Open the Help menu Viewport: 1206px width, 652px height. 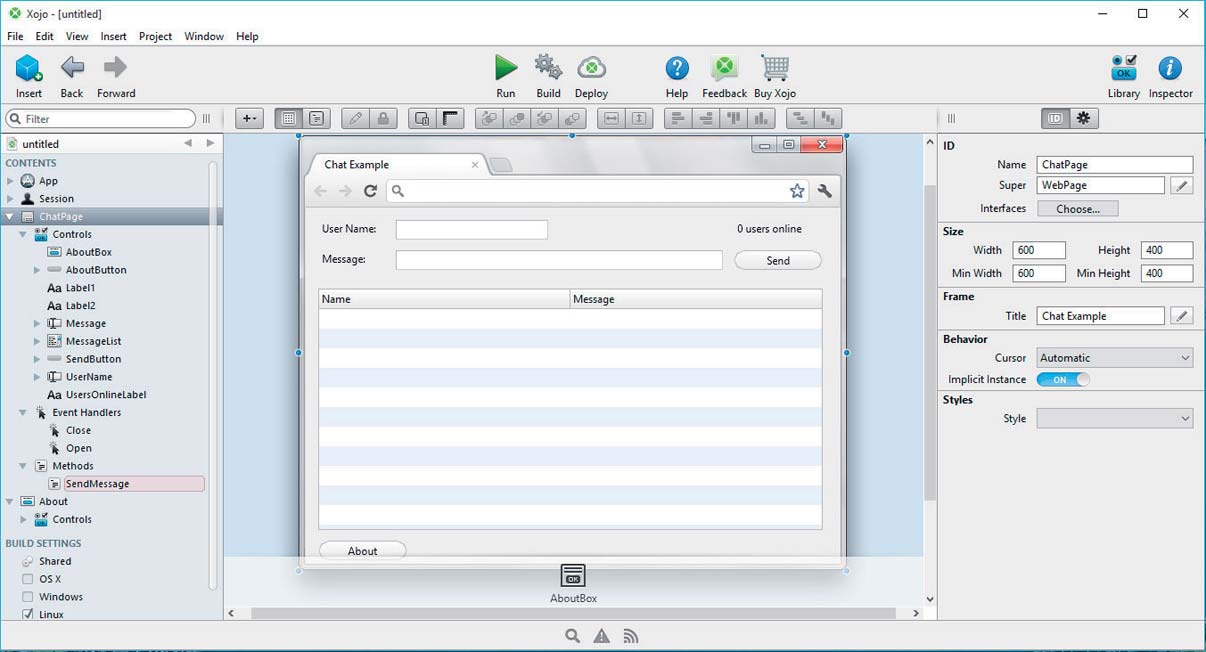[x=247, y=36]
